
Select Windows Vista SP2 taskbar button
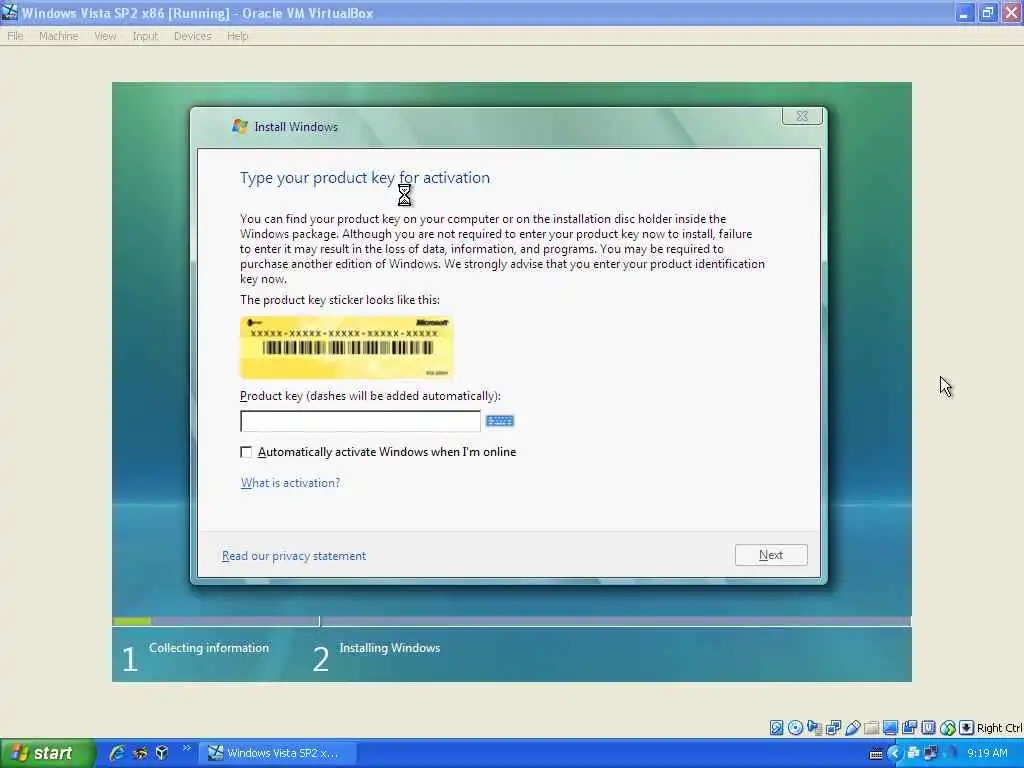coord(278,753)
